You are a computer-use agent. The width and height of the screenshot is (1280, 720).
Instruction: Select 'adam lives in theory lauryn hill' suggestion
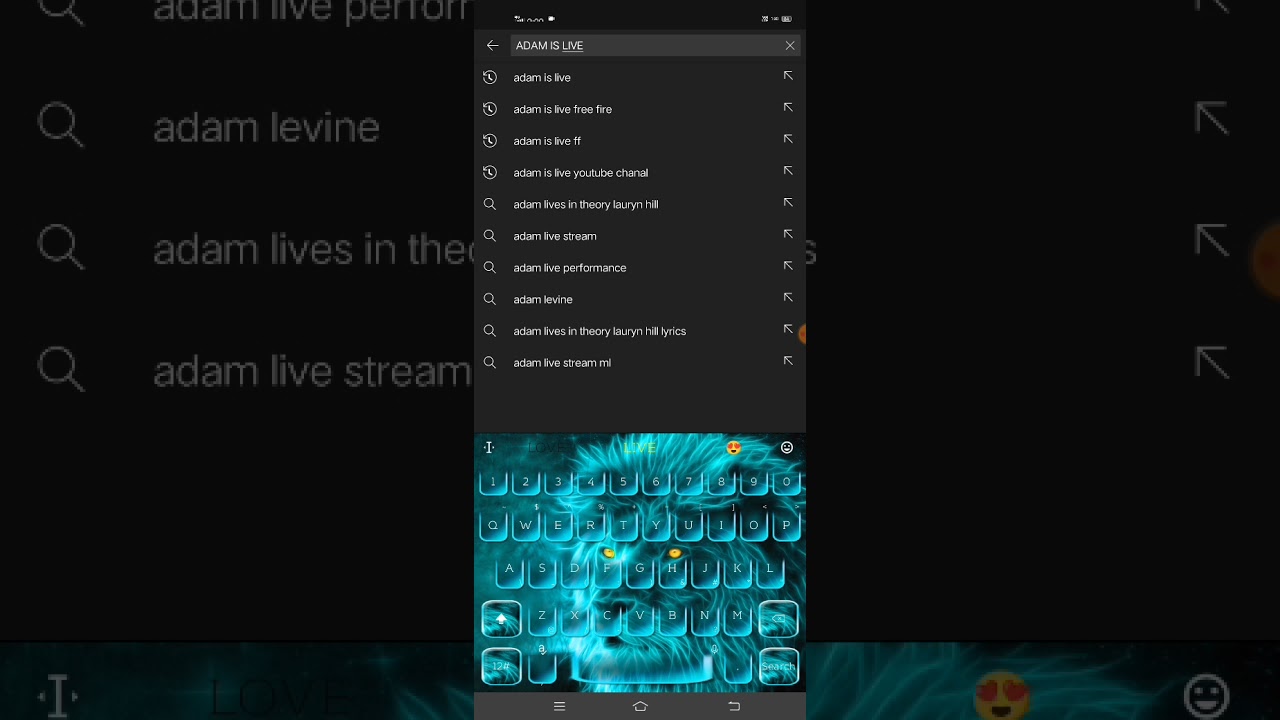640,204
